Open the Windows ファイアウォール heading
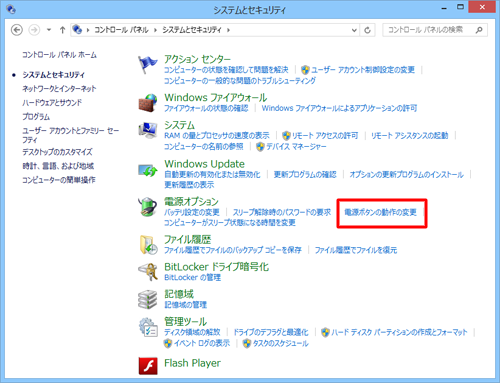 click(216, 98)
